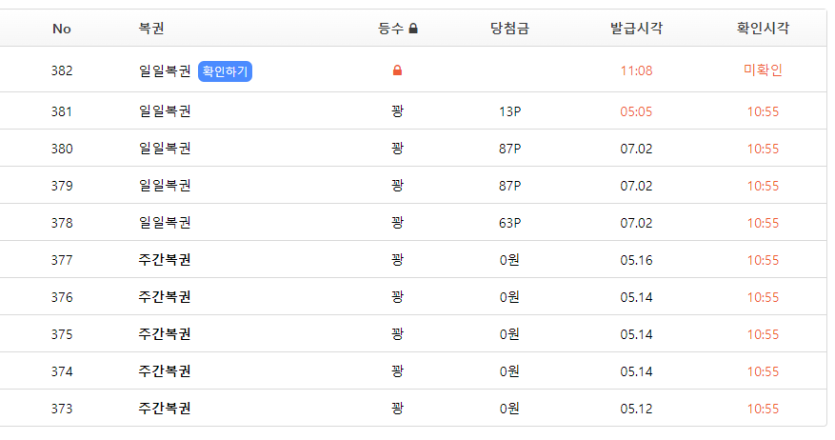Click the 05.12 issue date
The width and height of the screenshot is (835, 440).
coord(636,409)
